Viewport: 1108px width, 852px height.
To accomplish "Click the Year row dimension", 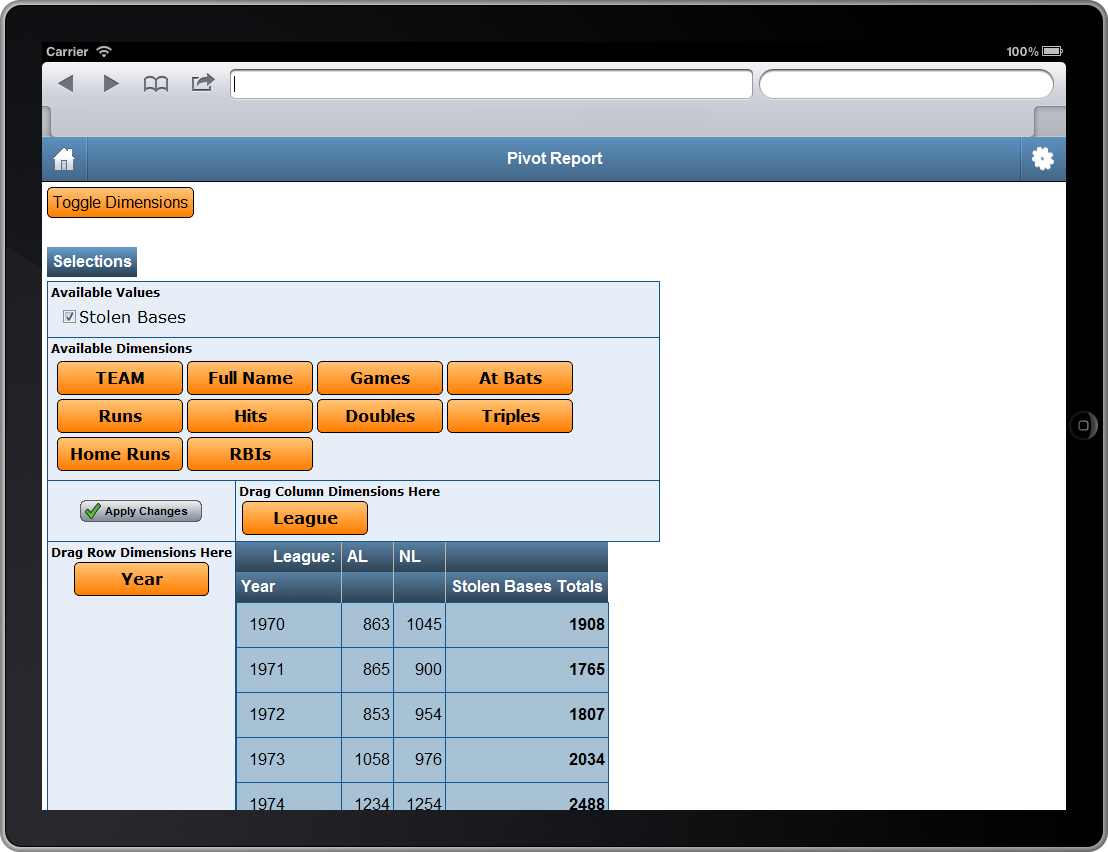I will tap(141, 579).
